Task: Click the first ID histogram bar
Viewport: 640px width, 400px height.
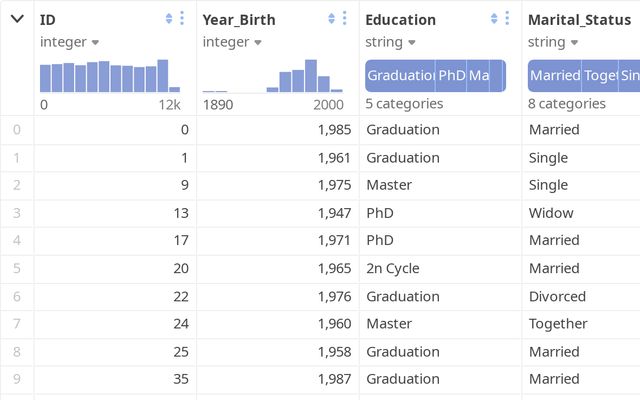Action: (x=45, y=79)
